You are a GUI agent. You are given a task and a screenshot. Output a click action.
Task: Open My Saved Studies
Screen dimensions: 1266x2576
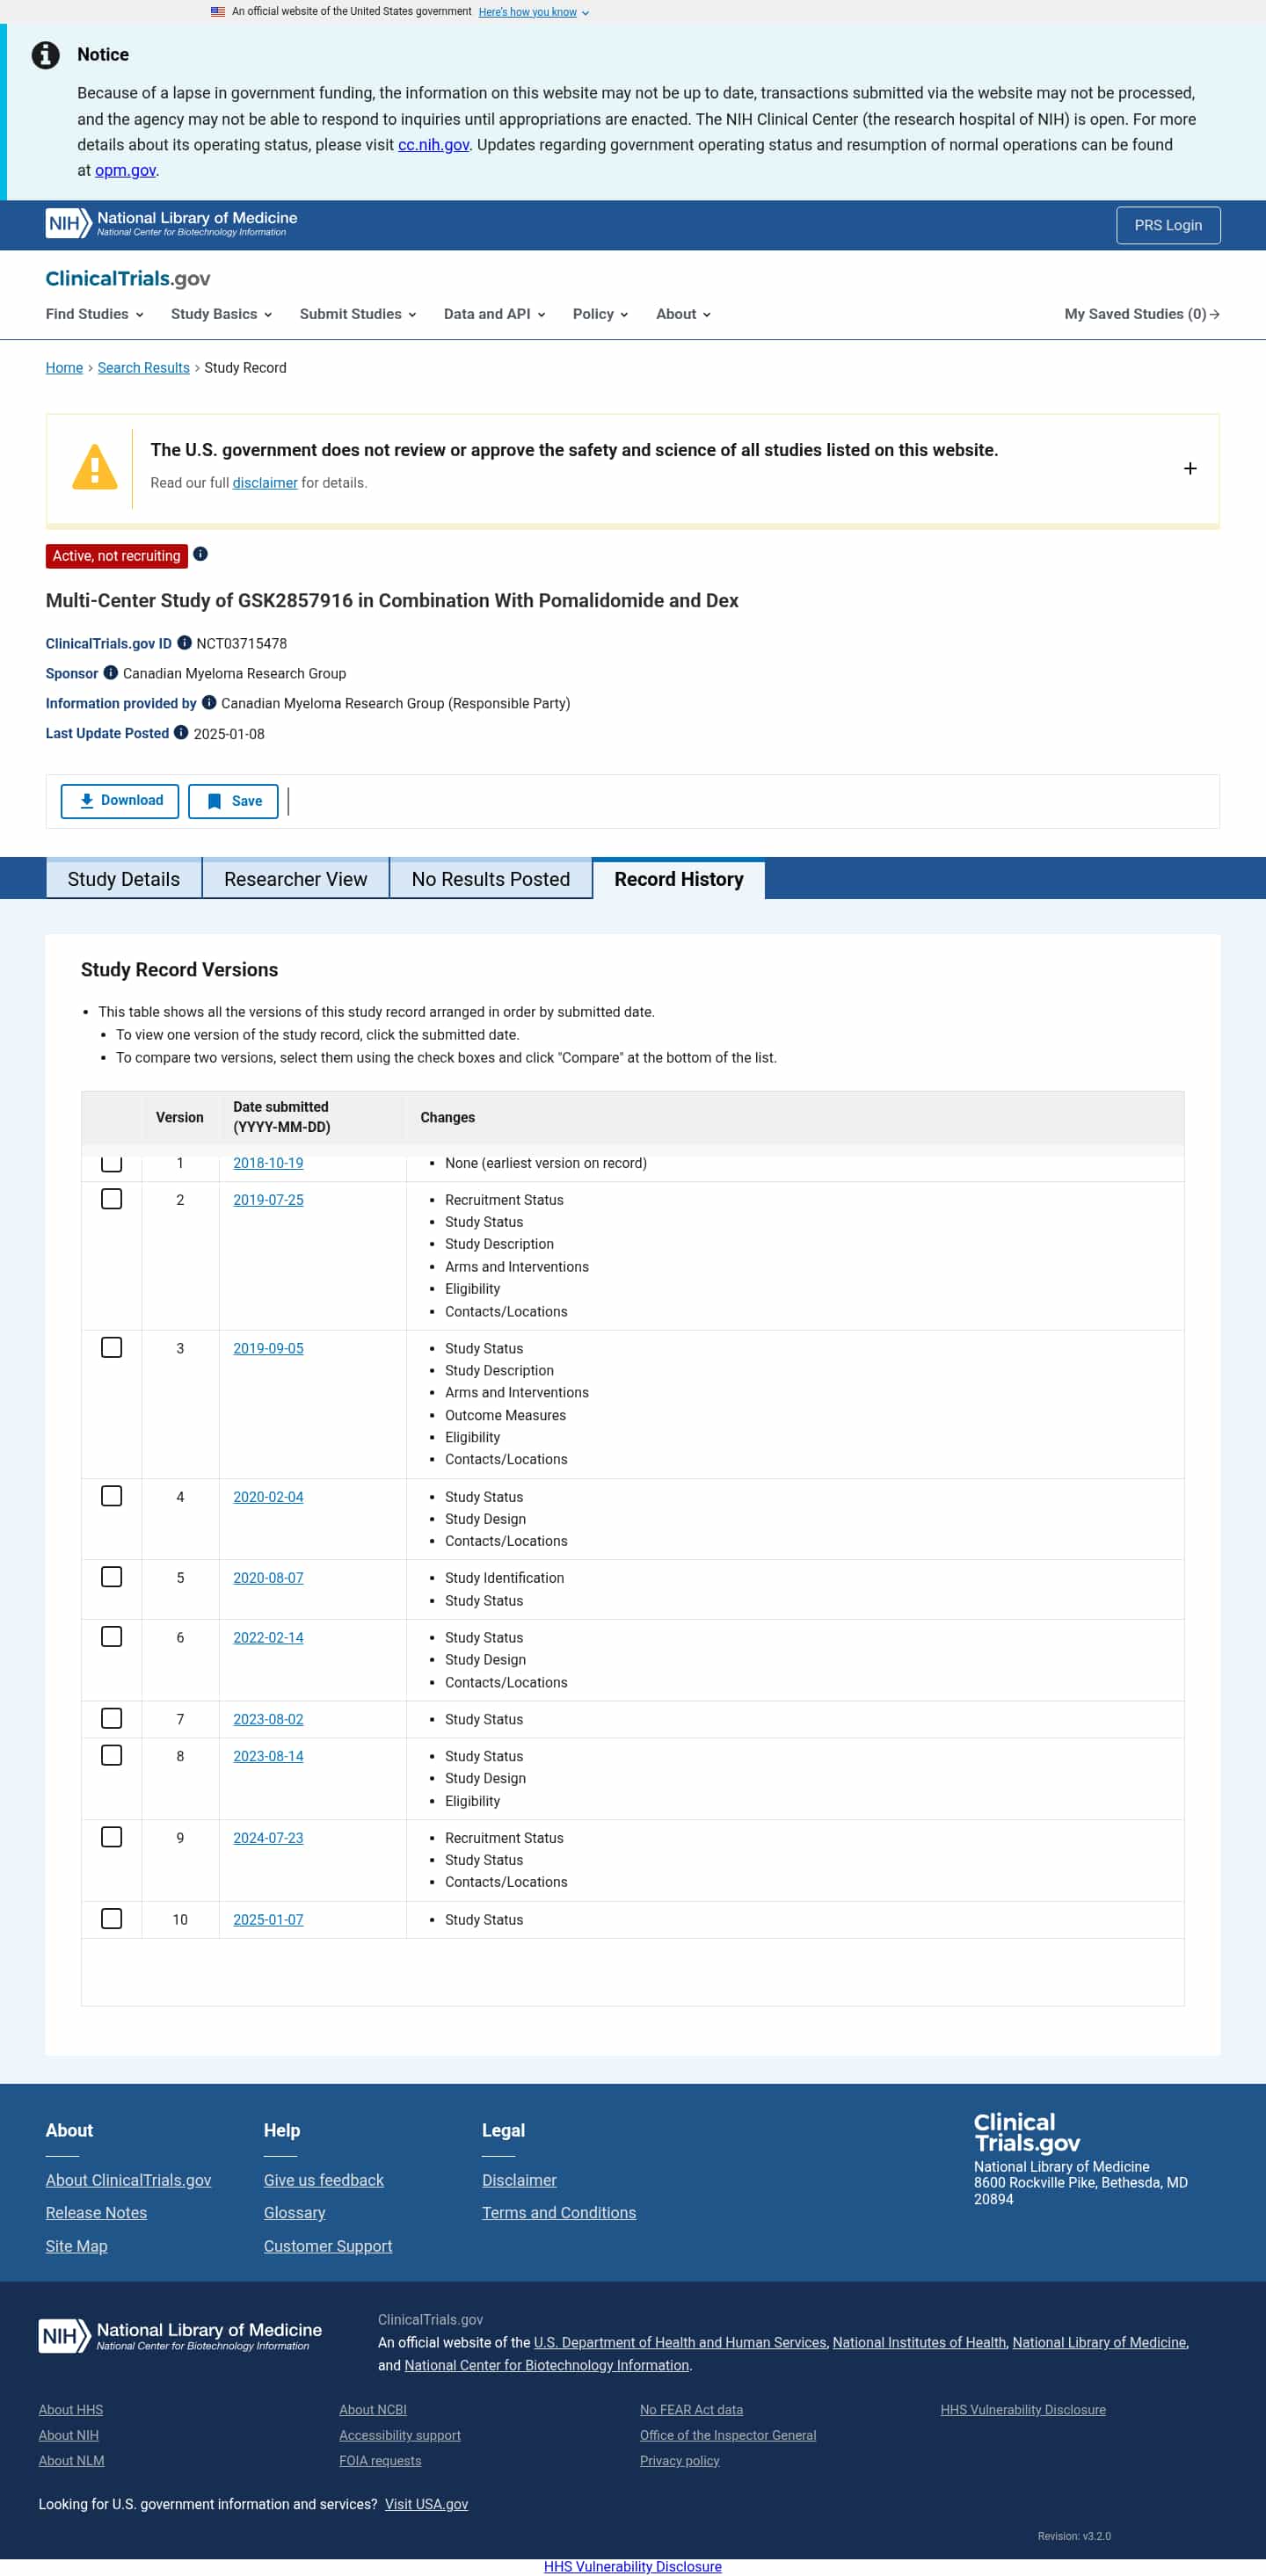(1142, 314)
